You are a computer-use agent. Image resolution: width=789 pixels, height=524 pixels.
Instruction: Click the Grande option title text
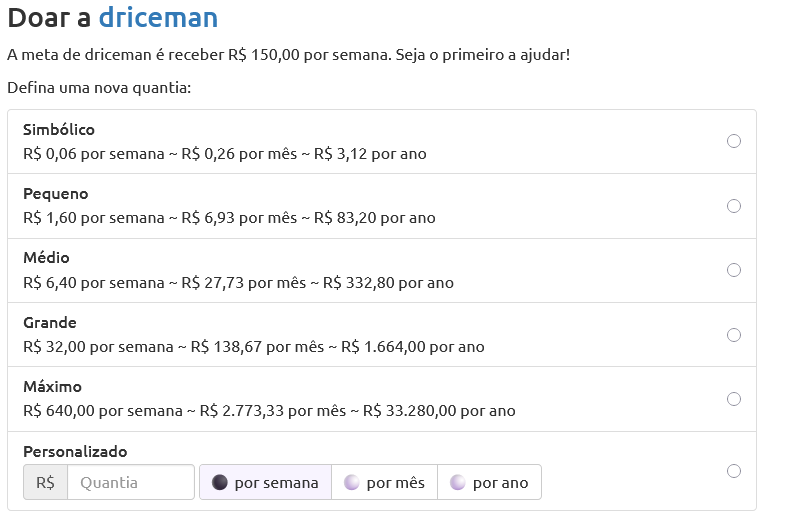click(50, 323)
